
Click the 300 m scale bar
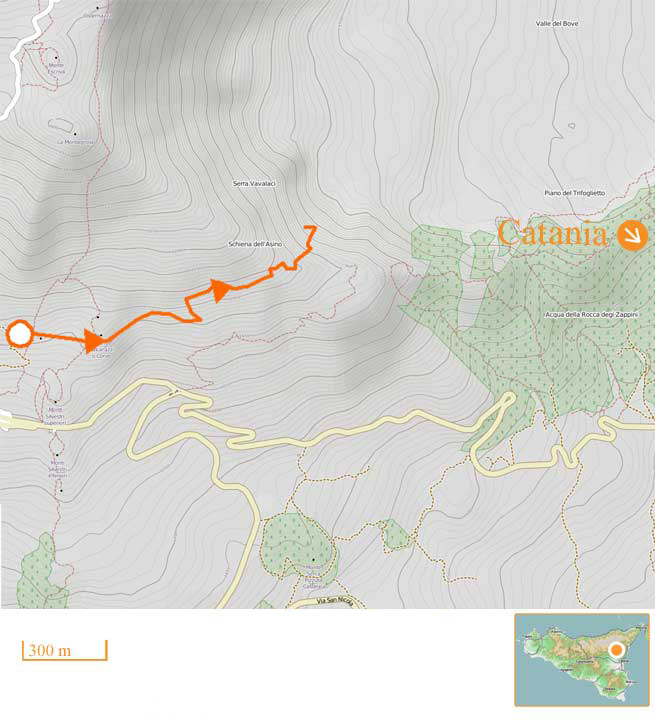pos(65,650)
